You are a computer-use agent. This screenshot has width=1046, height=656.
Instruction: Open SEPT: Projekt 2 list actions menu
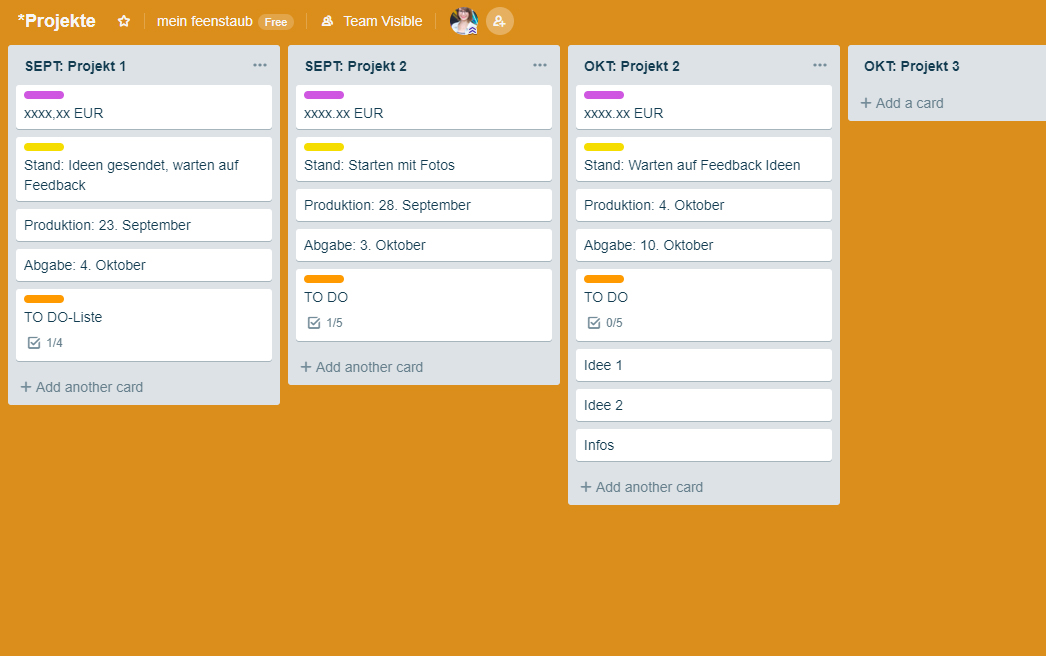click(540, 66)
